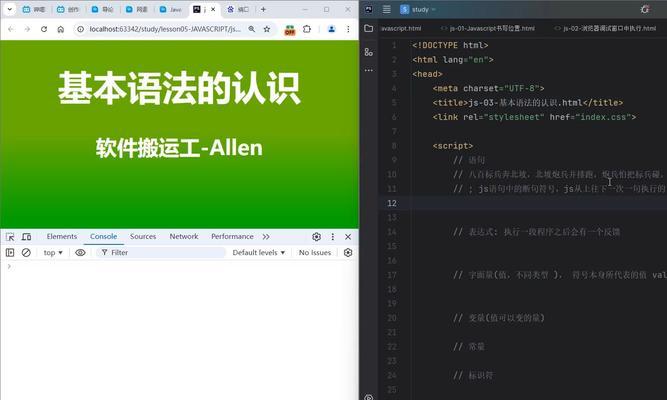
Task: Click the No Issues indicator
Action: click(315, 253)
